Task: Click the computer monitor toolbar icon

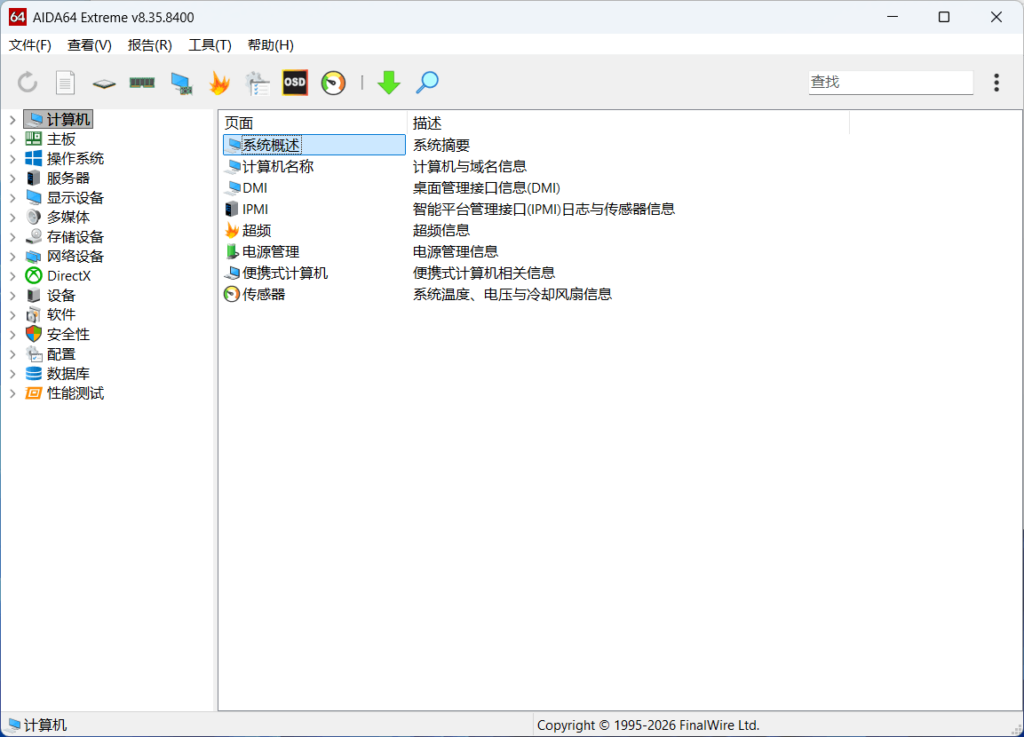Action: click(x=181, y=83)
